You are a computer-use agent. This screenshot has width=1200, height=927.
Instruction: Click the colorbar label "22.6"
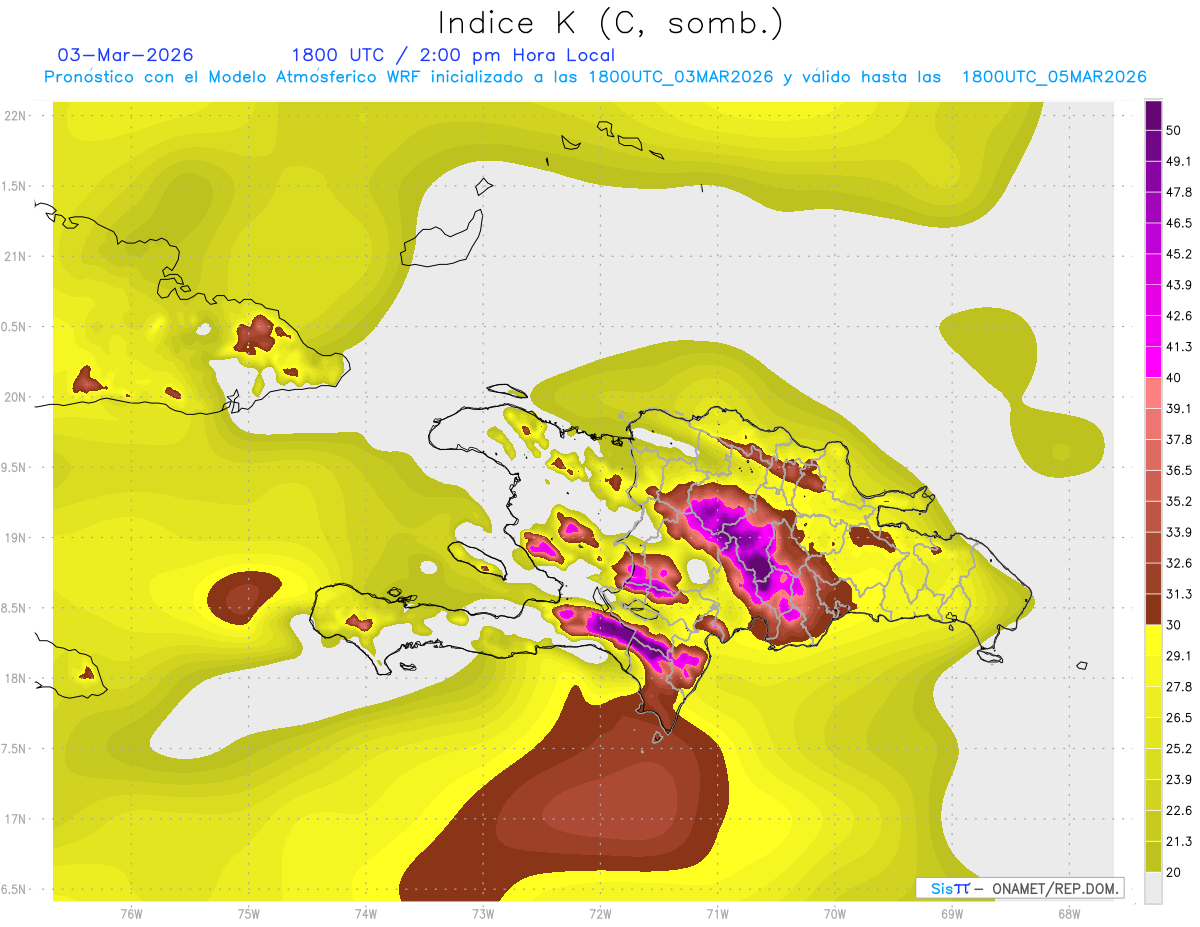pos(1178,810)
